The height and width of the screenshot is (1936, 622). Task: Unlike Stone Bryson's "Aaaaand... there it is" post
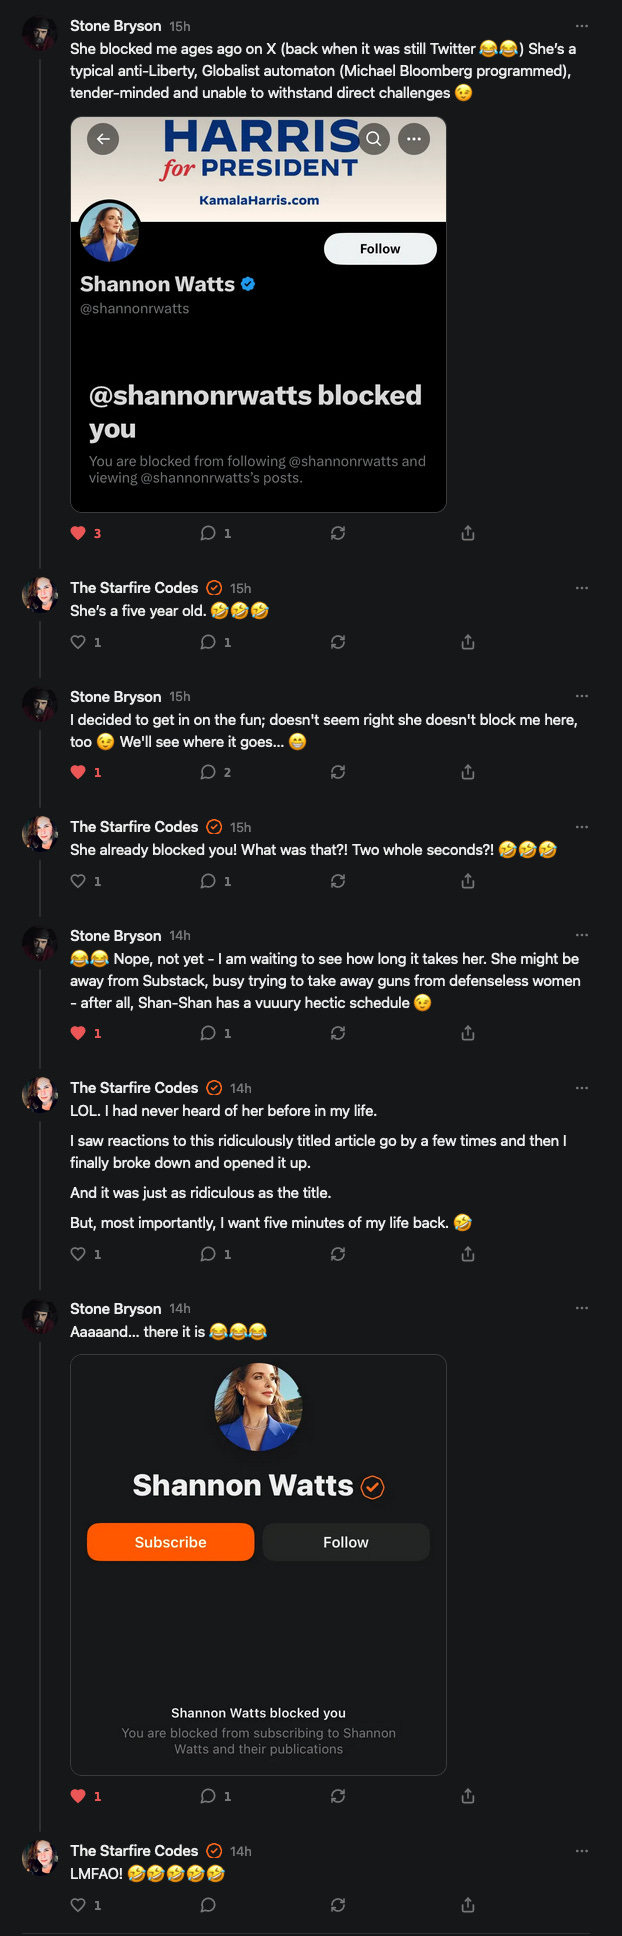pyautogui.click(x=79, y=1796)
